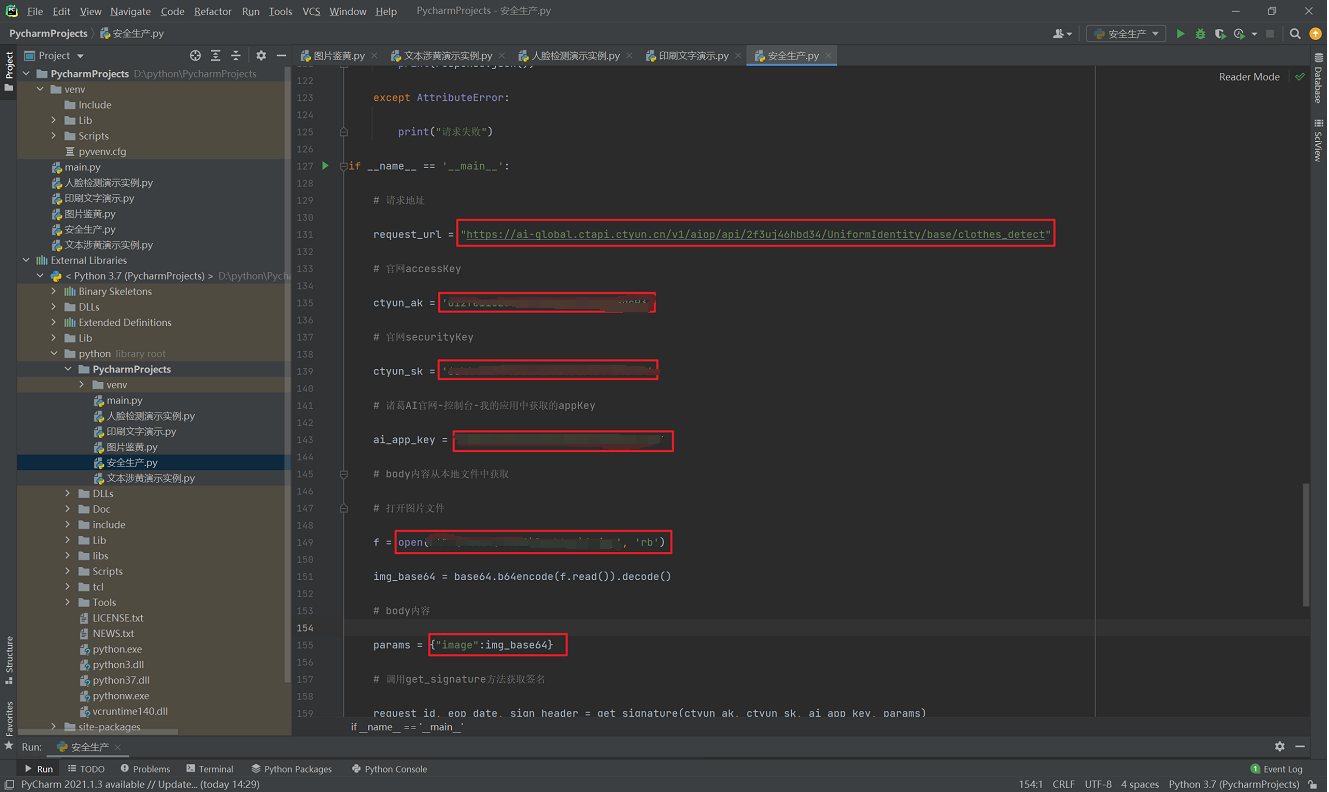Image resolution: width=1329 pixels, height=792 pixels.
Task: Close the 安全生产.py editor tab
Action: coord(828,56)
